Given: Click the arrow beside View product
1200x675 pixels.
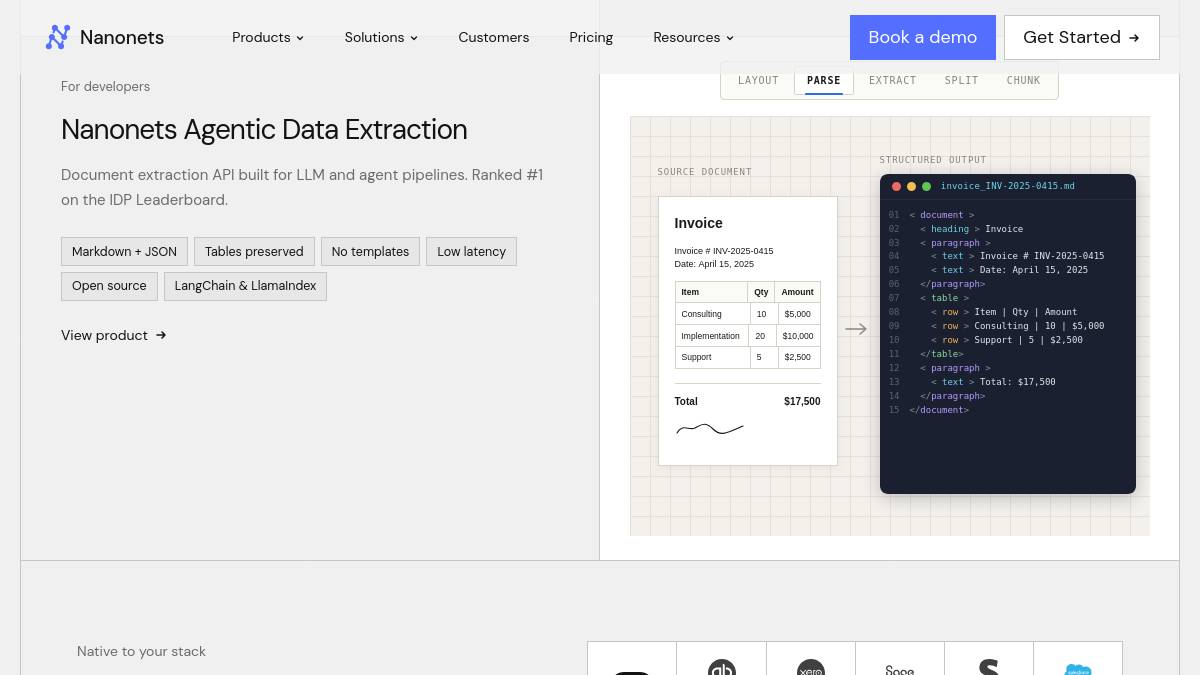Looking at the screenshot, I should point(161,335).
